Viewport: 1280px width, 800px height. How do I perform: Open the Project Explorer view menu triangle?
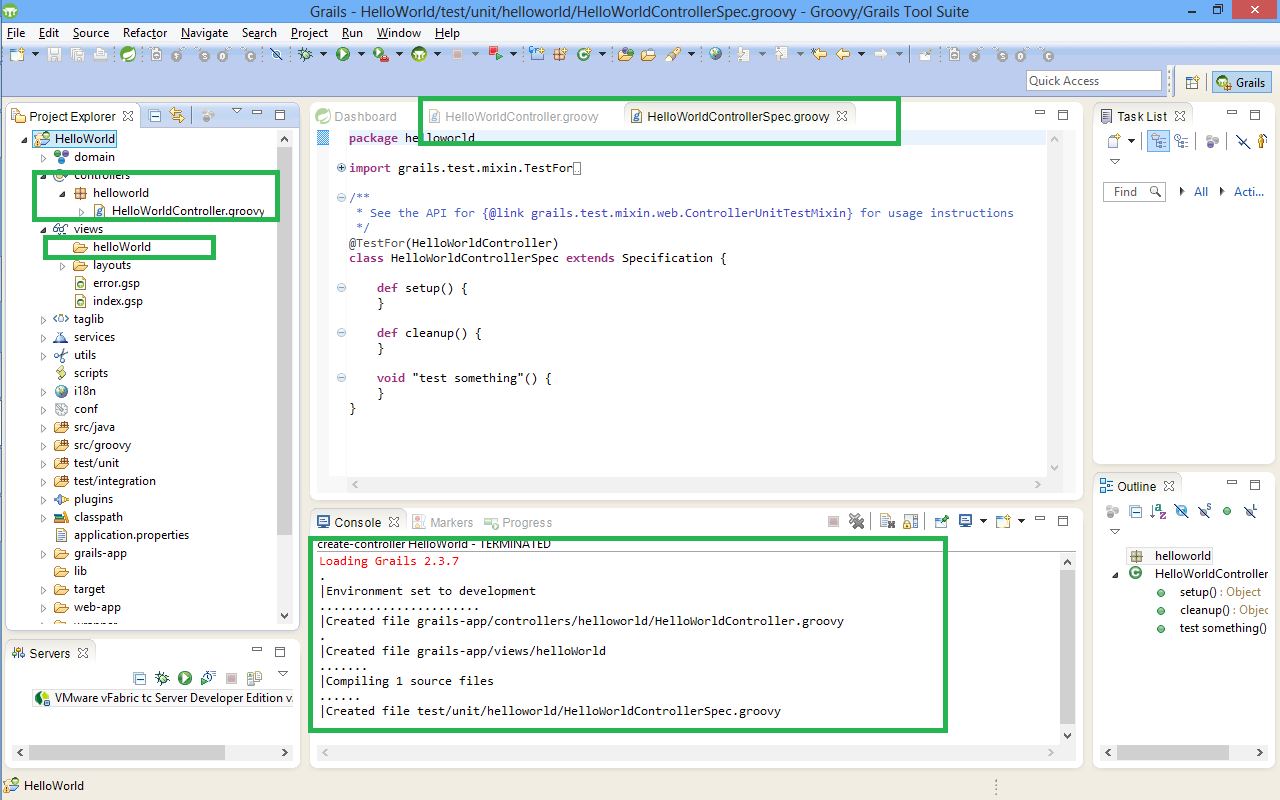coord(236,112)
